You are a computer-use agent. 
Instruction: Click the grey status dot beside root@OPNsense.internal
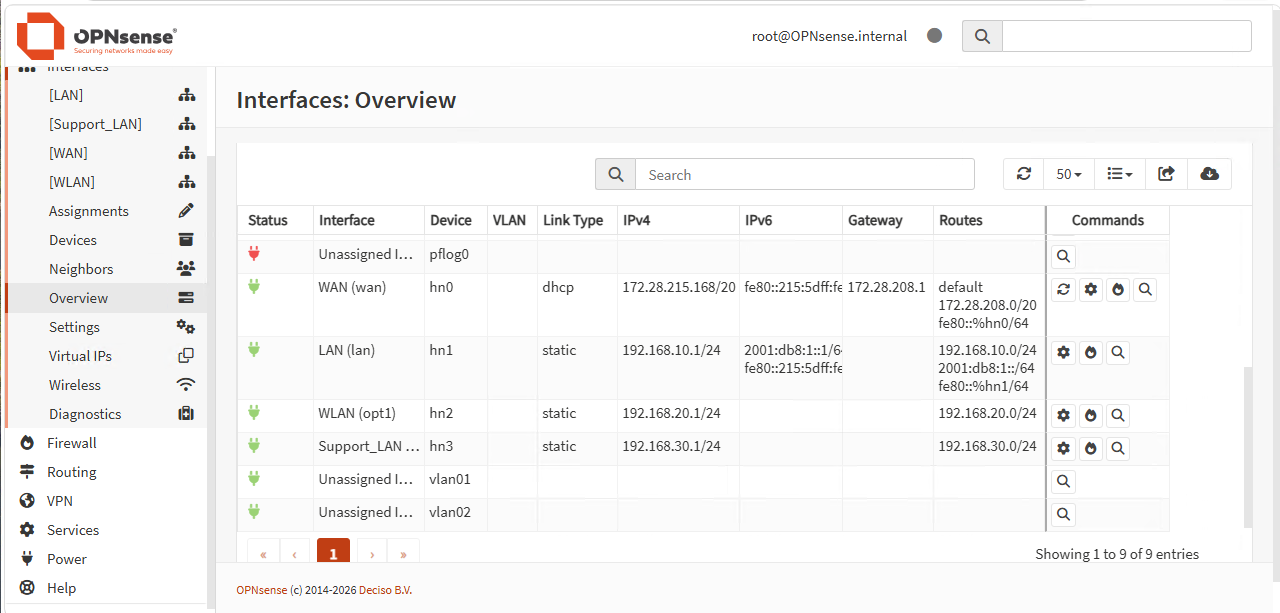(935, 35)
